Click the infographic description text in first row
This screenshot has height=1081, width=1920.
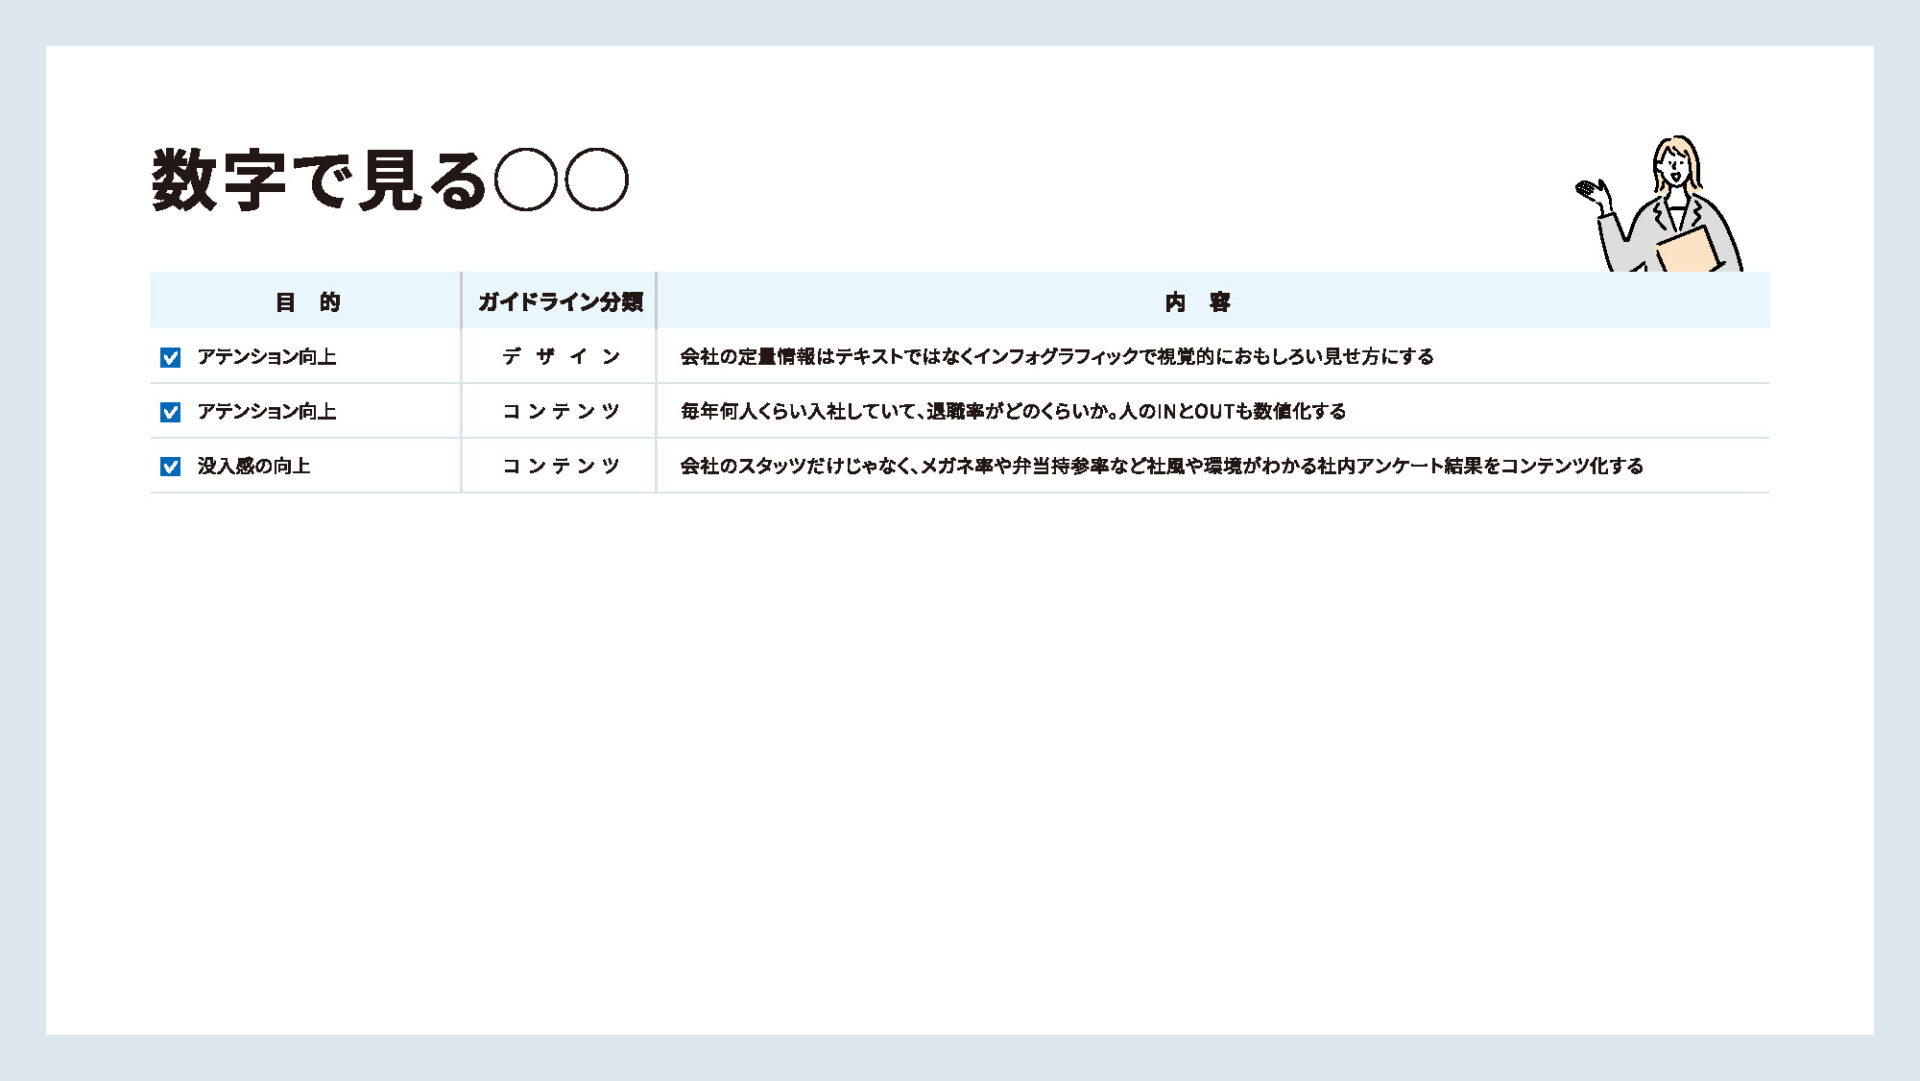click(1056, 357)
